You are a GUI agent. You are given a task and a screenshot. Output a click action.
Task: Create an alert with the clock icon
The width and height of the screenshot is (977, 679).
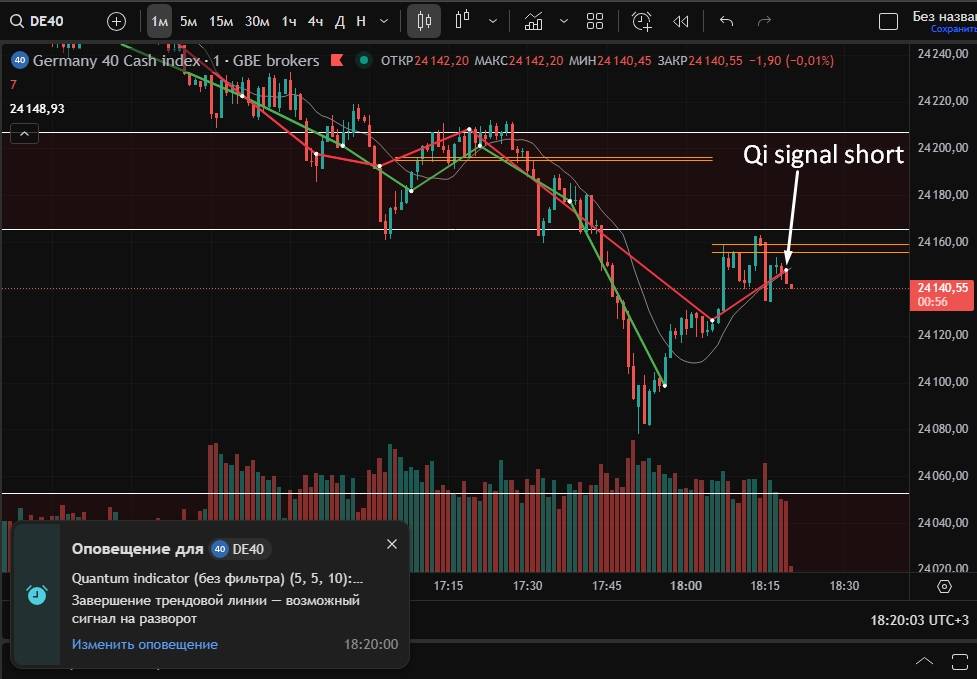tap(641, 21)
